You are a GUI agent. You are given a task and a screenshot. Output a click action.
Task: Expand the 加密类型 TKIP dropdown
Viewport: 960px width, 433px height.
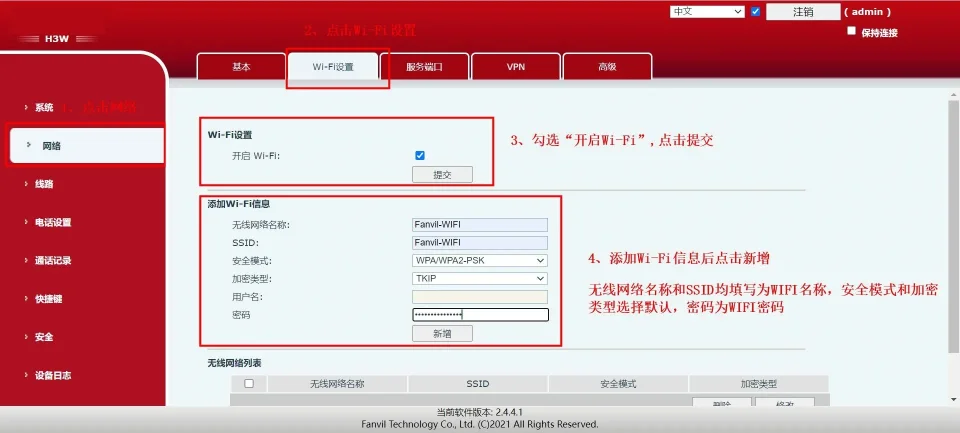[x=480, y=278]
